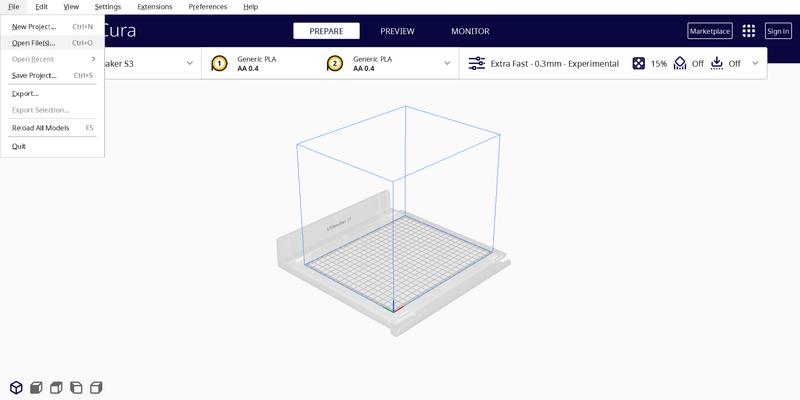This screenshot has width=800, height=400.
Task: Open the Help menu
Action: [251, 7]
